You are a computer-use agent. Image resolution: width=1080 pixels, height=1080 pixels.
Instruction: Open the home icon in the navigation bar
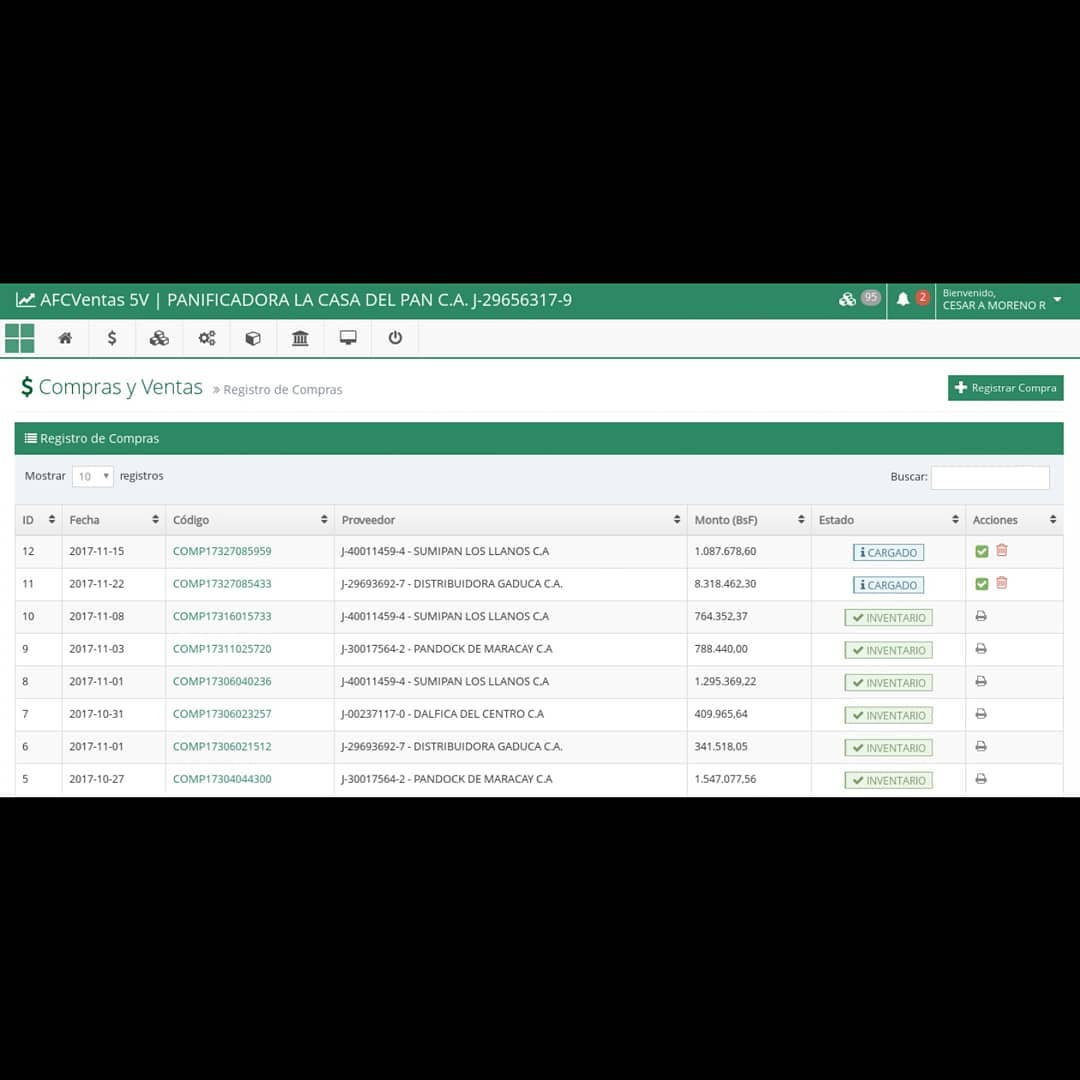(x=65, y=338)
